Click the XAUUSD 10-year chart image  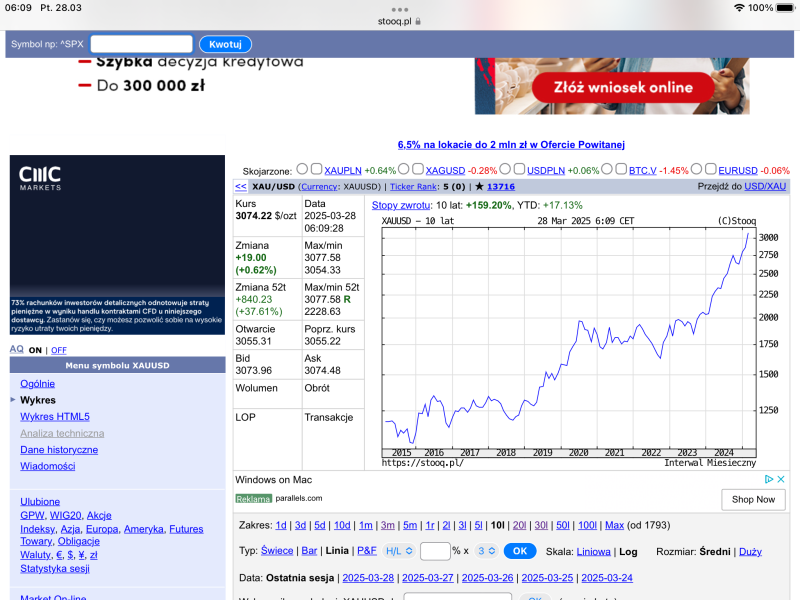[569, 341]
